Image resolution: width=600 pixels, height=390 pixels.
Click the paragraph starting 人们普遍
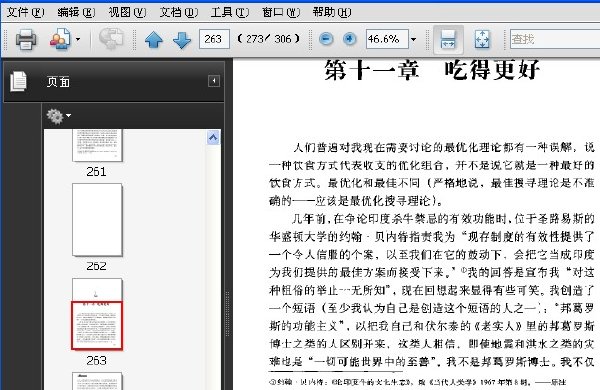(432, 174)
